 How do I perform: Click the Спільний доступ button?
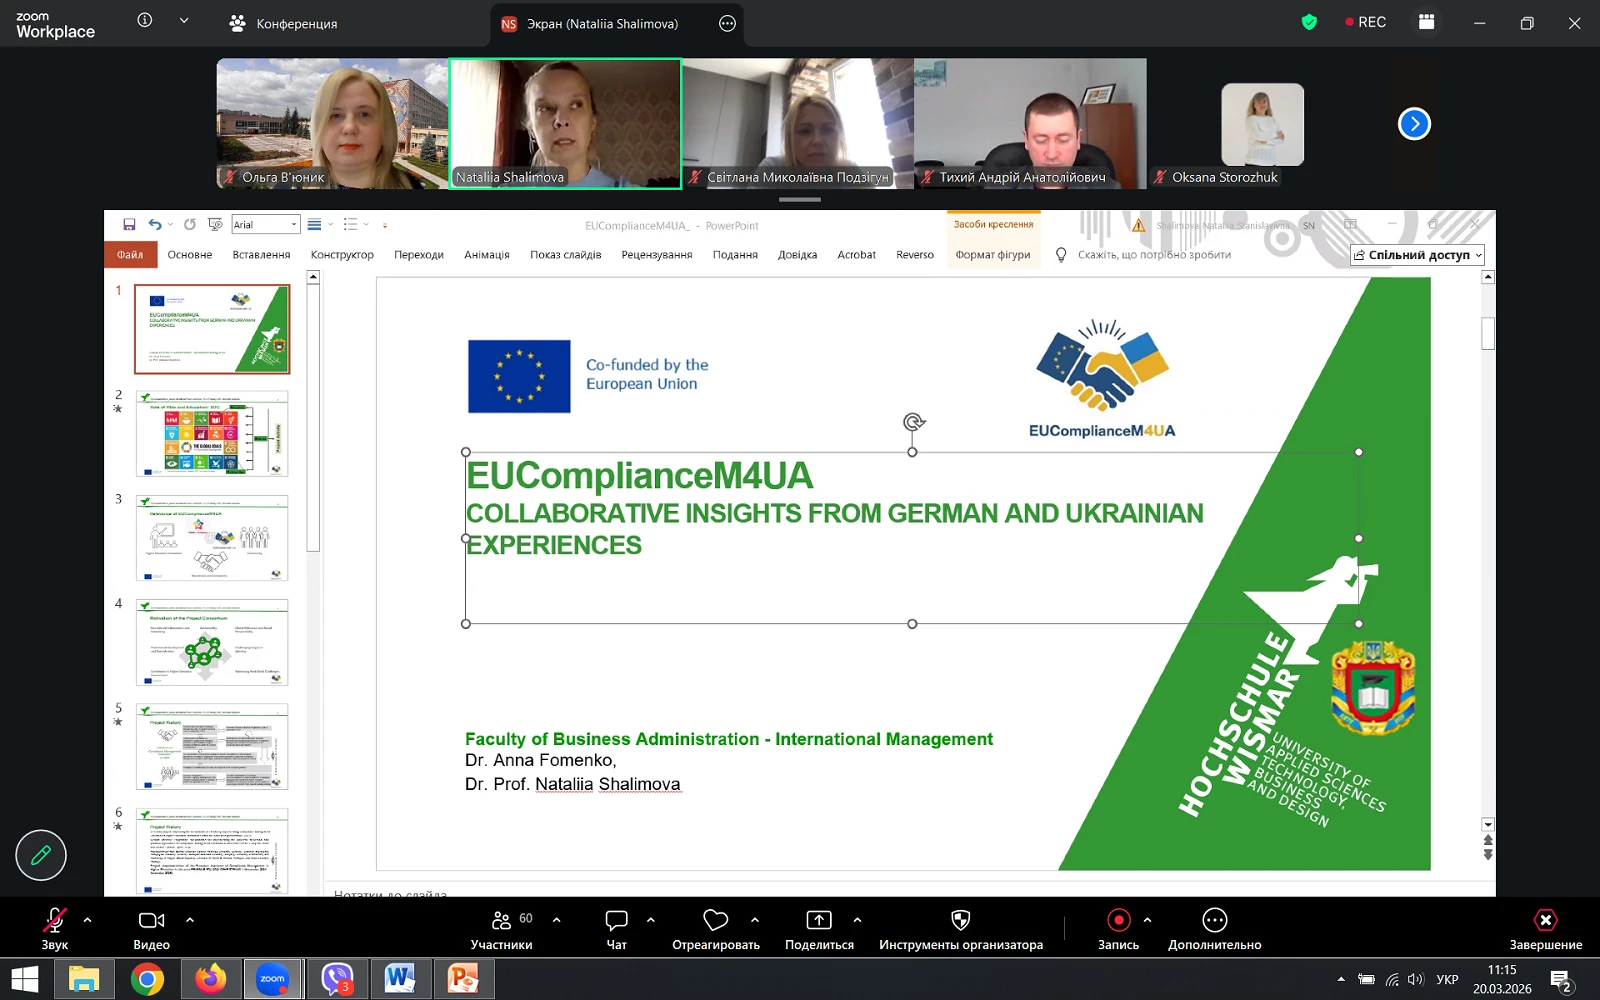point(1417,255)
